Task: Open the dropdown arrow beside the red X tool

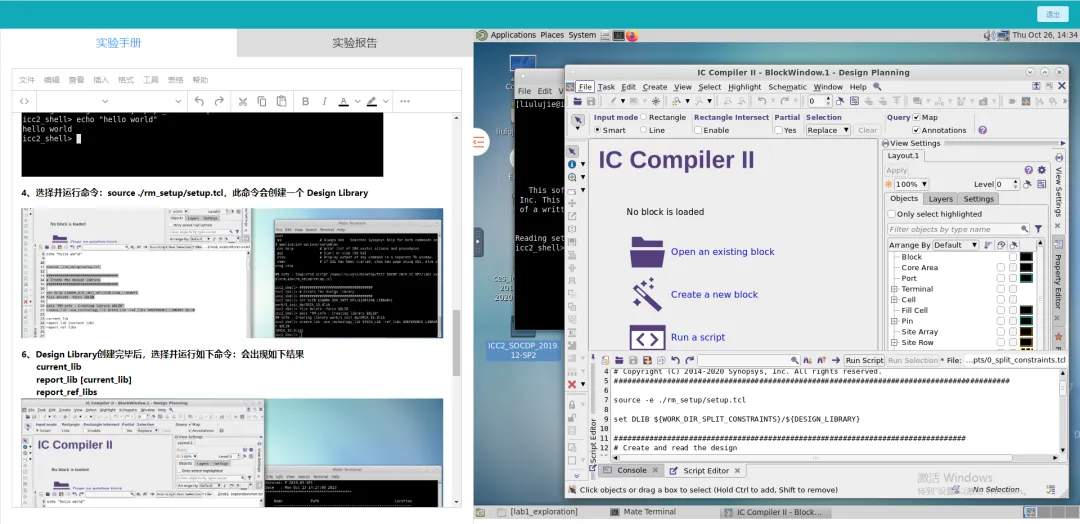Action: [x=583, y=384]
